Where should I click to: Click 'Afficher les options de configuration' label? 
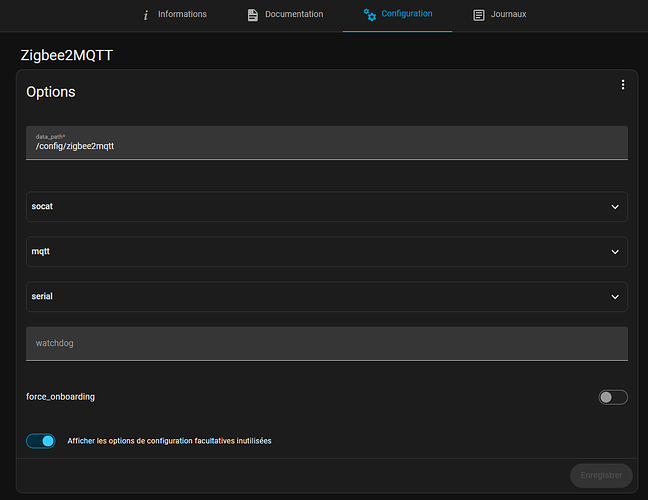169,441
